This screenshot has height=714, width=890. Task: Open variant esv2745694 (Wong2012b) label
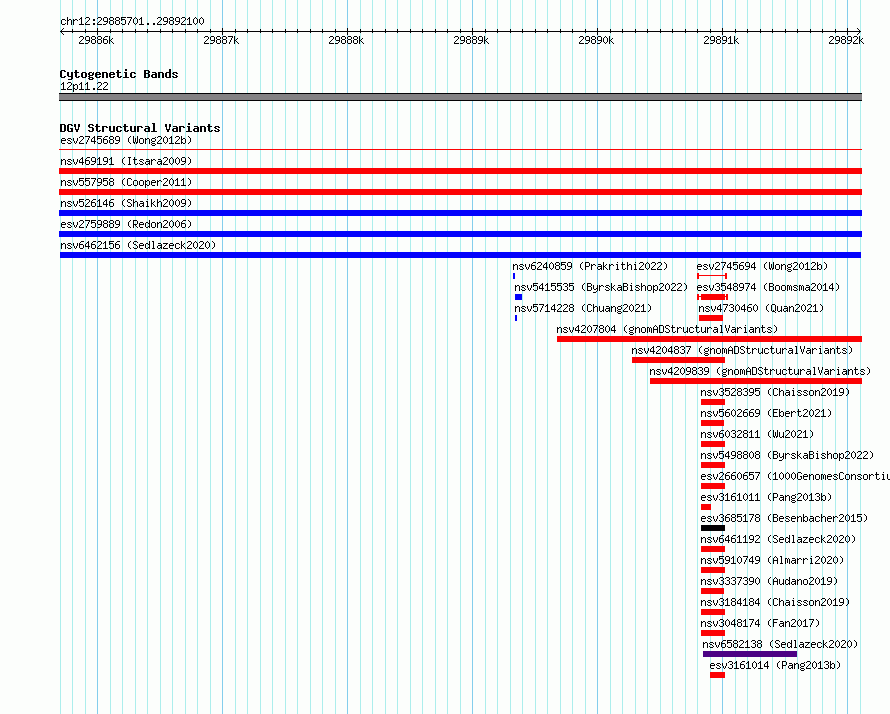point(762,266)
